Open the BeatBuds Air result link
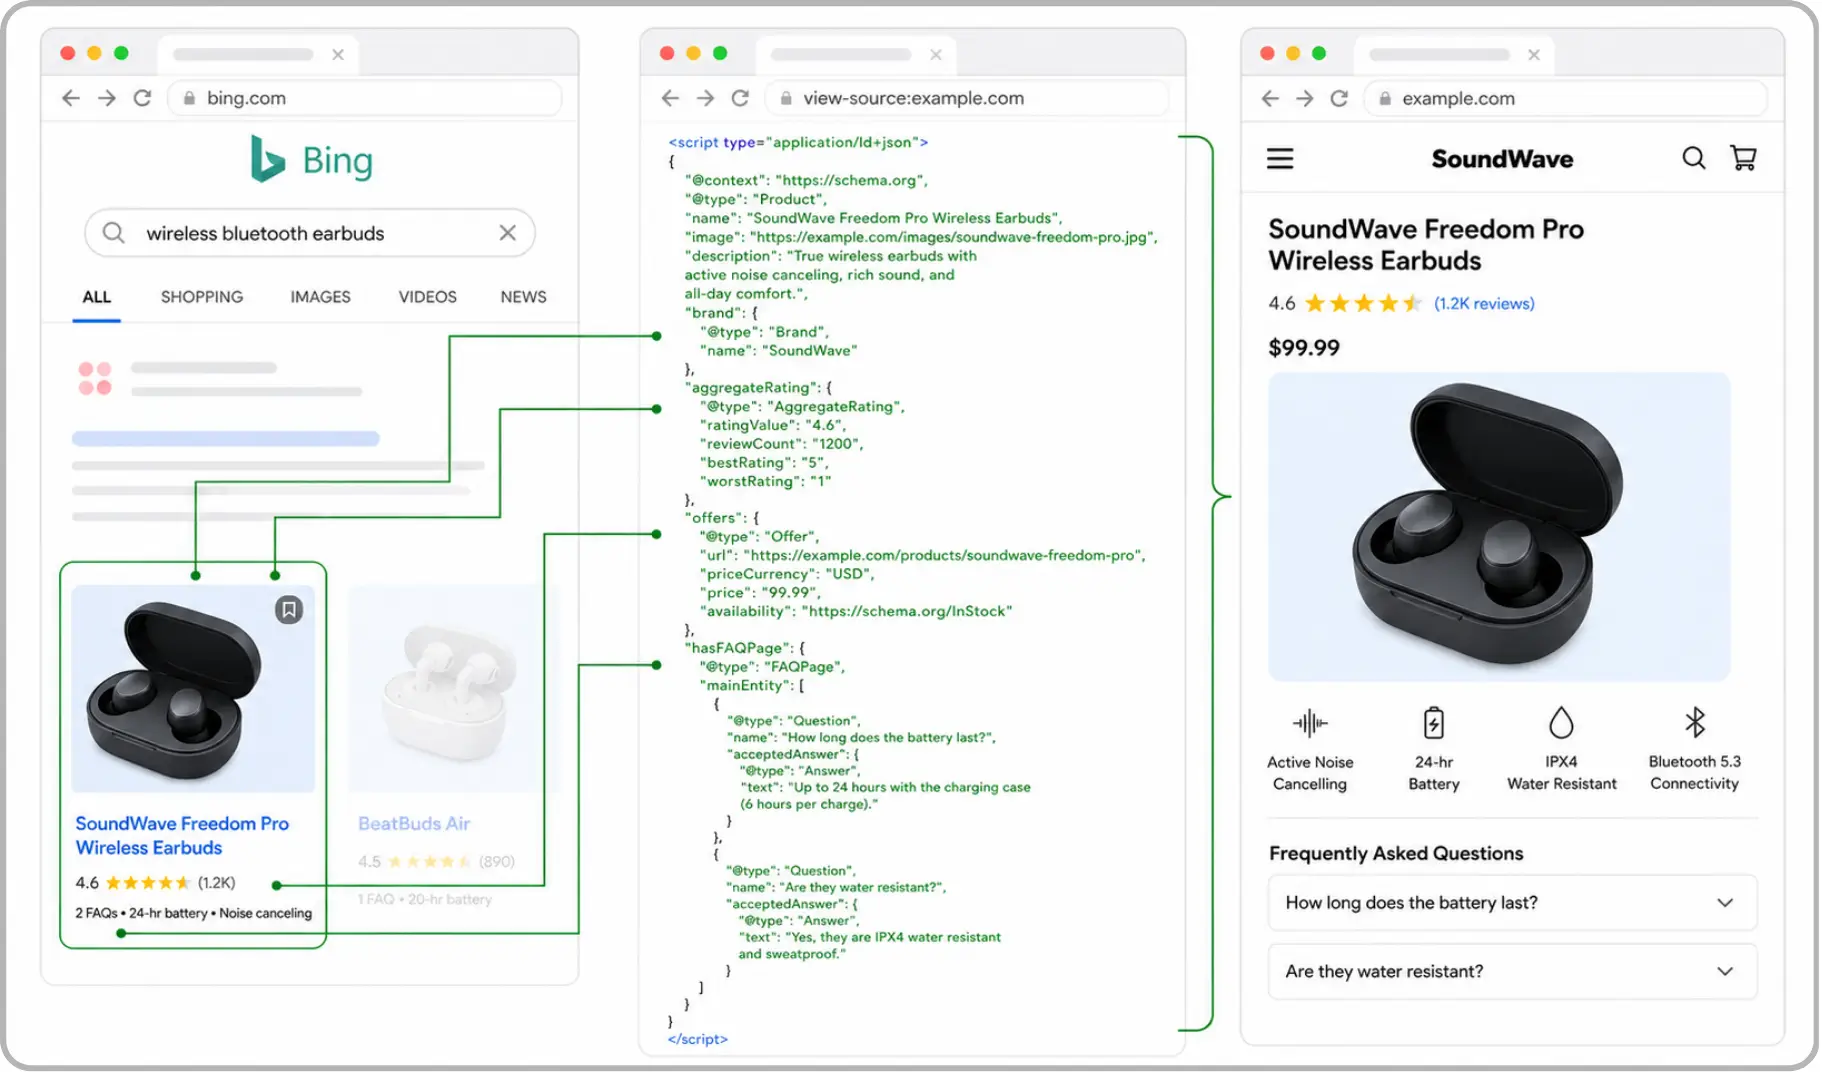1822x1072 pixels. pyautogui.click(x=414, y=824)
